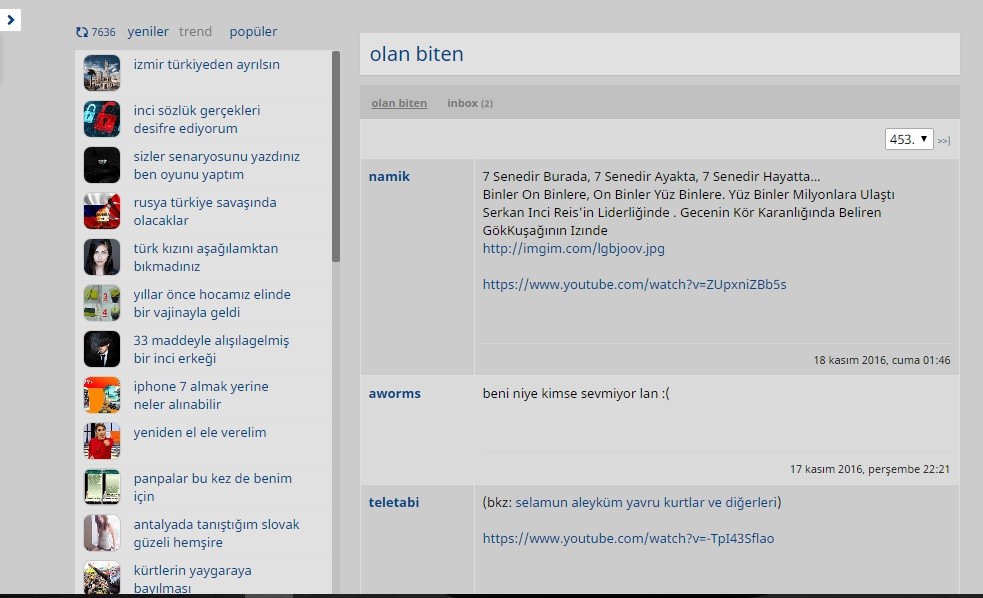Open topic yeniden el ele verelim
The width and height of the screenshot is (983, 598).
(200, 432)
